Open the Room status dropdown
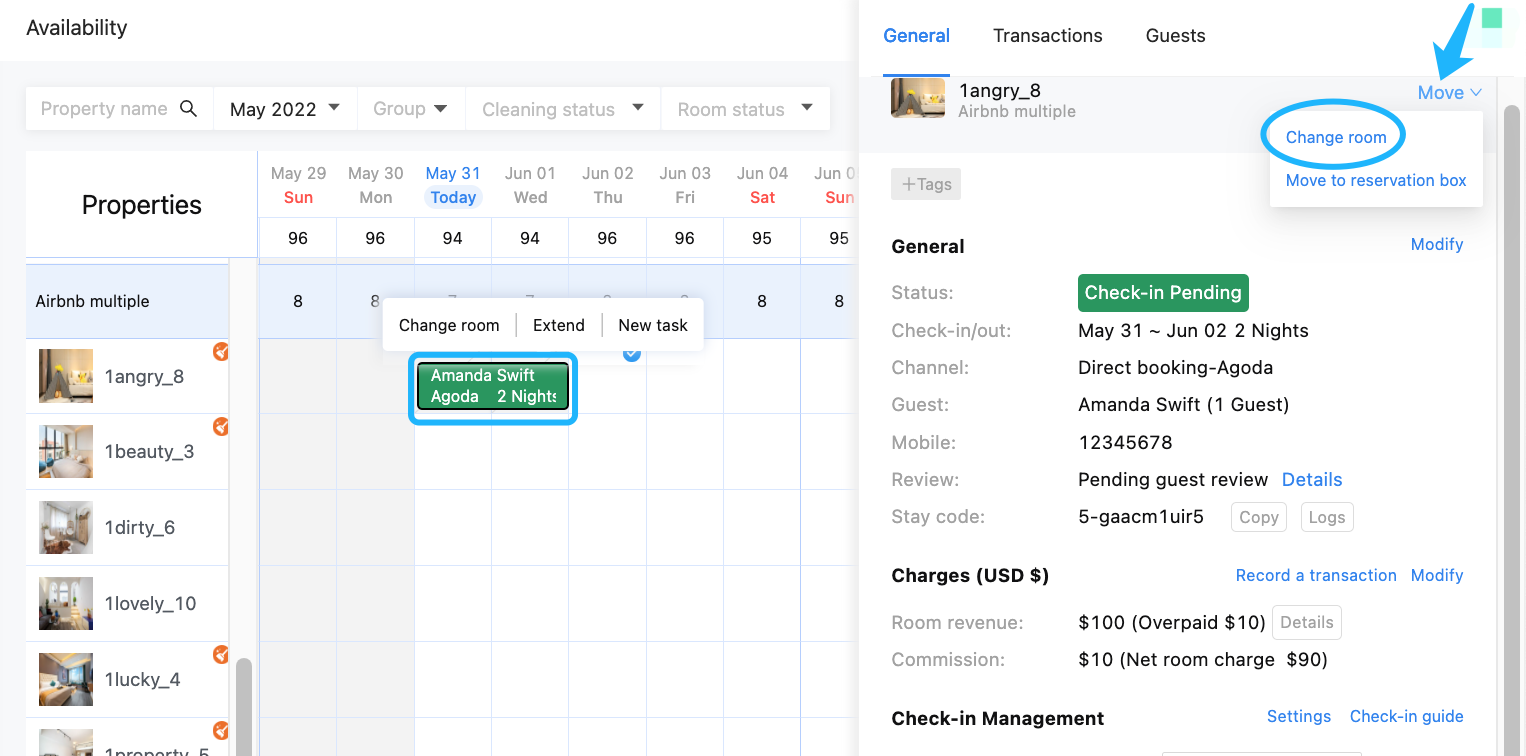 [x=745, y=109]
